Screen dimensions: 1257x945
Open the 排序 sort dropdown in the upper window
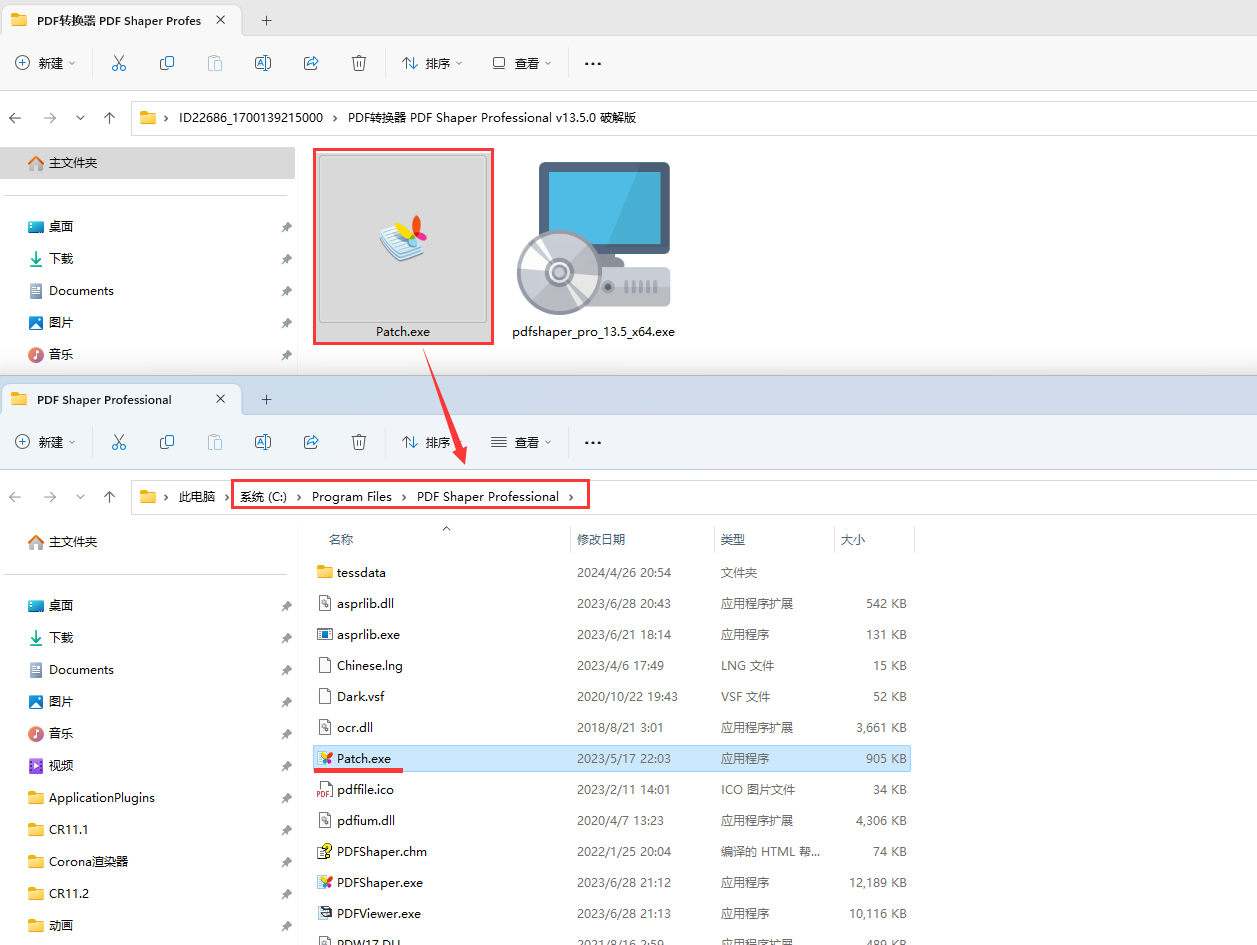tap(432, 63)
